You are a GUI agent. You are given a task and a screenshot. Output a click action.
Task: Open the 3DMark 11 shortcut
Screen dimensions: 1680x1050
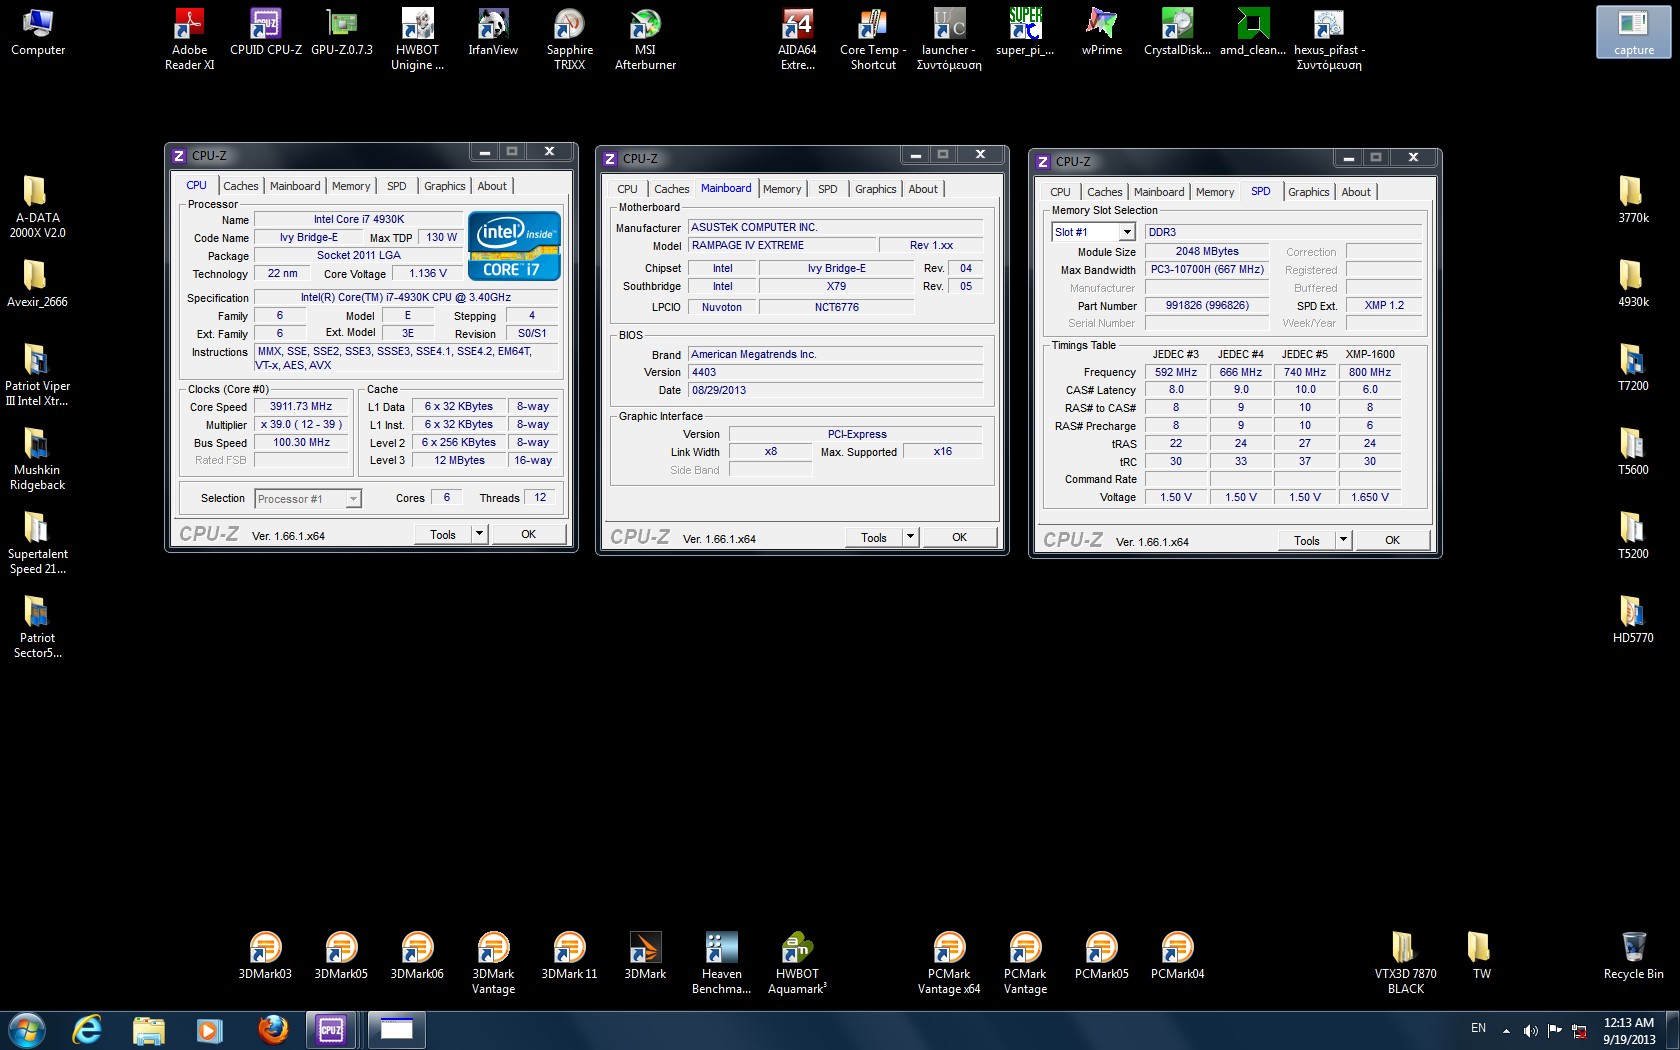coord(569,956)
